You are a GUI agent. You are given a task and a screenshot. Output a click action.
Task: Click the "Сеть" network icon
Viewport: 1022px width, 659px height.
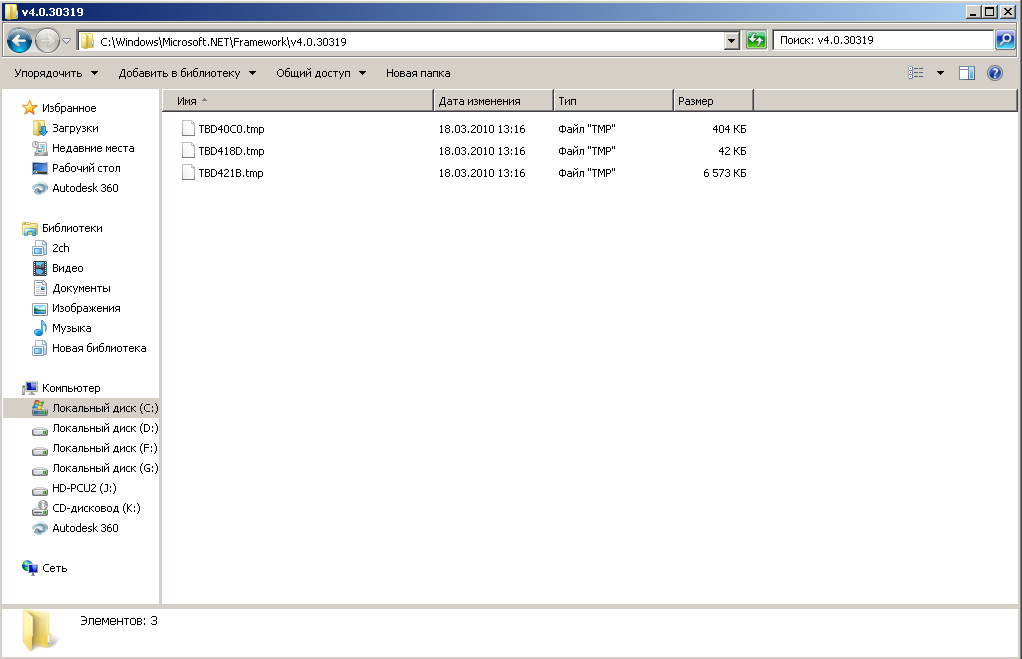pyautogui.click(x=29, y=568)
